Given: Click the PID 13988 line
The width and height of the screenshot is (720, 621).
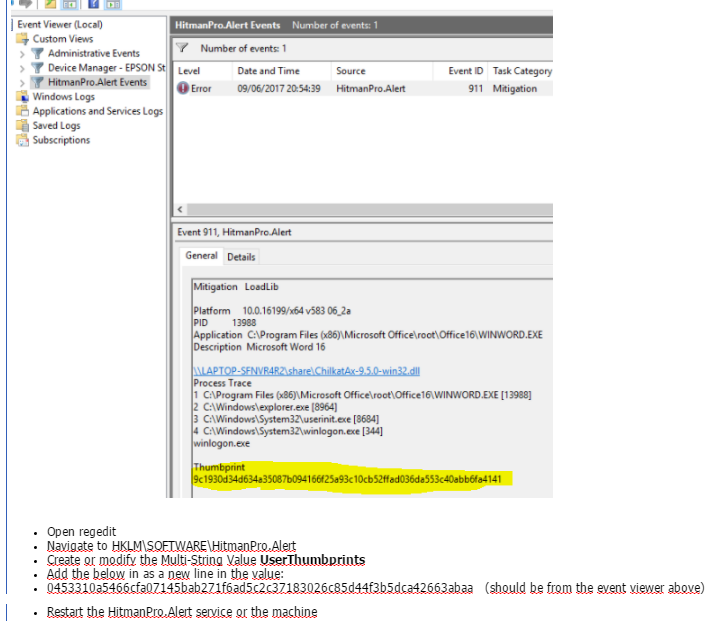Looking at the screenshot, I should [x=225, y=322].
